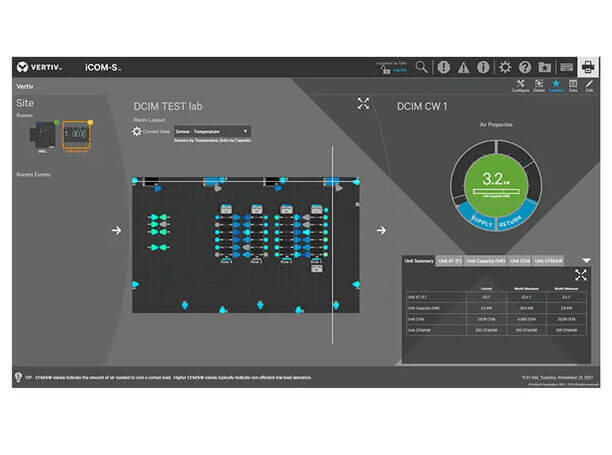This screenshot has height=455, width=612.
Task: Toggle the Favorites star
Action: point(556,86)
